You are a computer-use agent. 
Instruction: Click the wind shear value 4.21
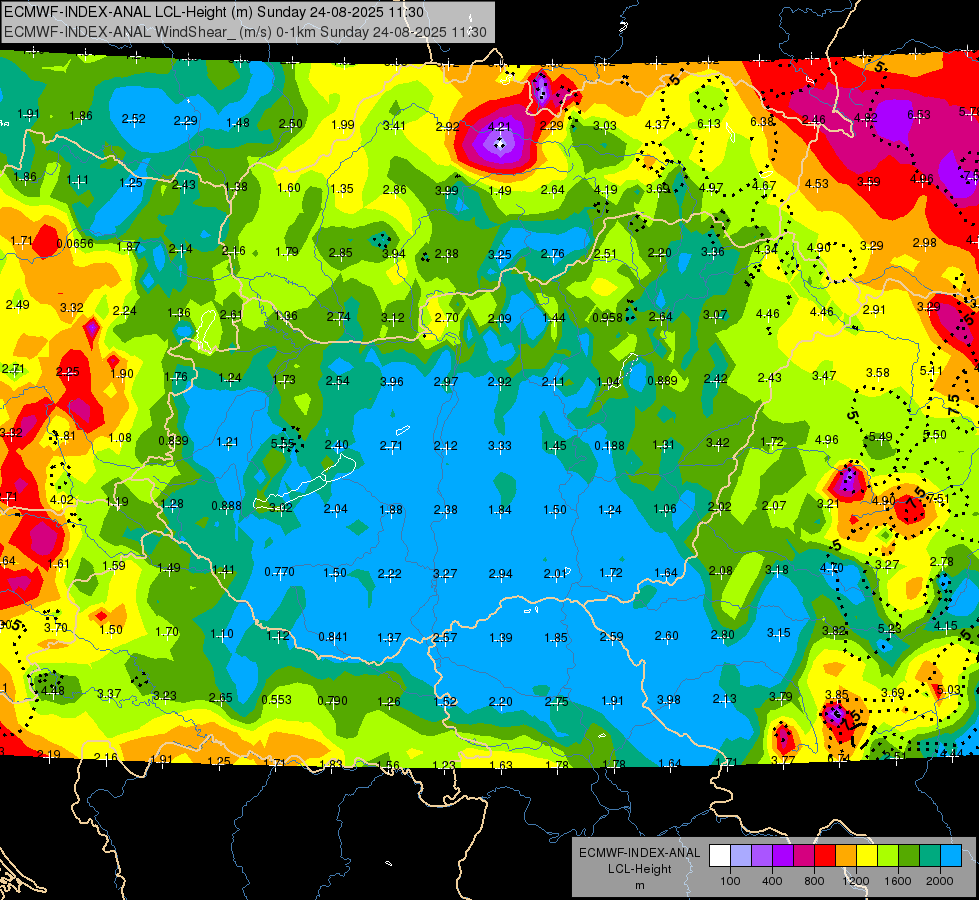[499, 127]
